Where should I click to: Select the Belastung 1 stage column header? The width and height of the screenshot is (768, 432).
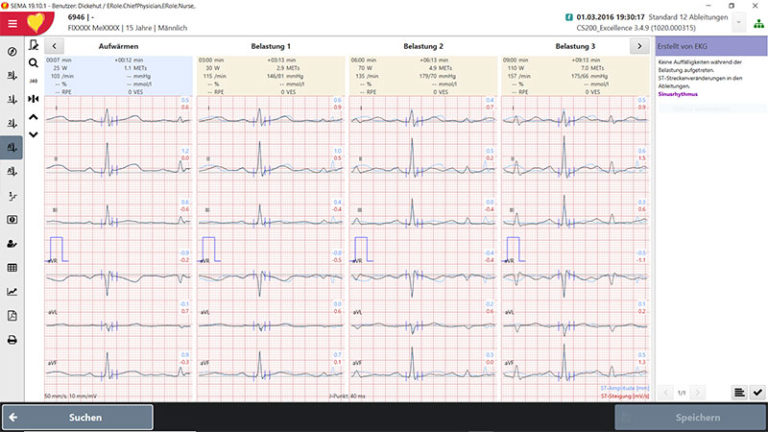pyautogui.click(x=270, y=46)
